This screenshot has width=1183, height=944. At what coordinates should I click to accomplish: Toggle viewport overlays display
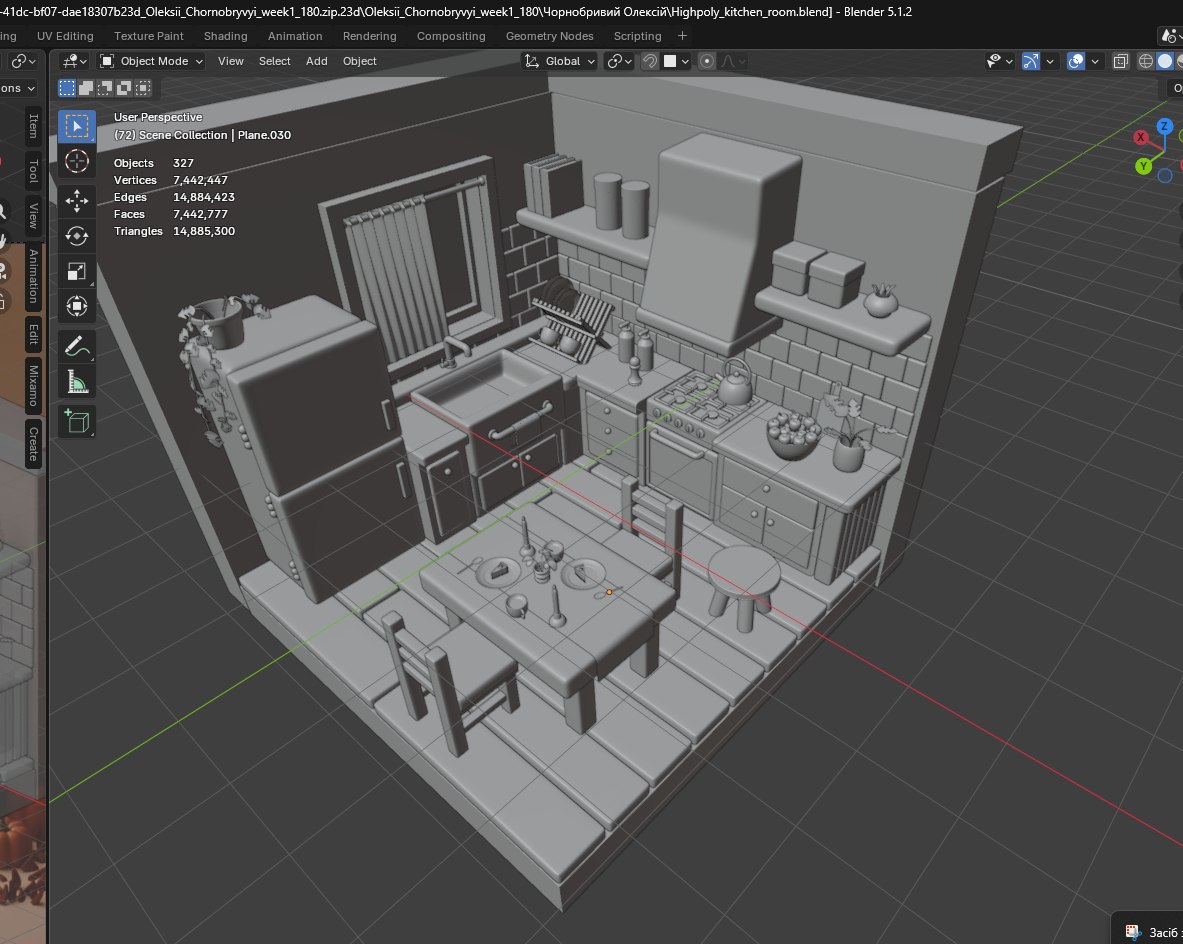(x=1076, y=61)
